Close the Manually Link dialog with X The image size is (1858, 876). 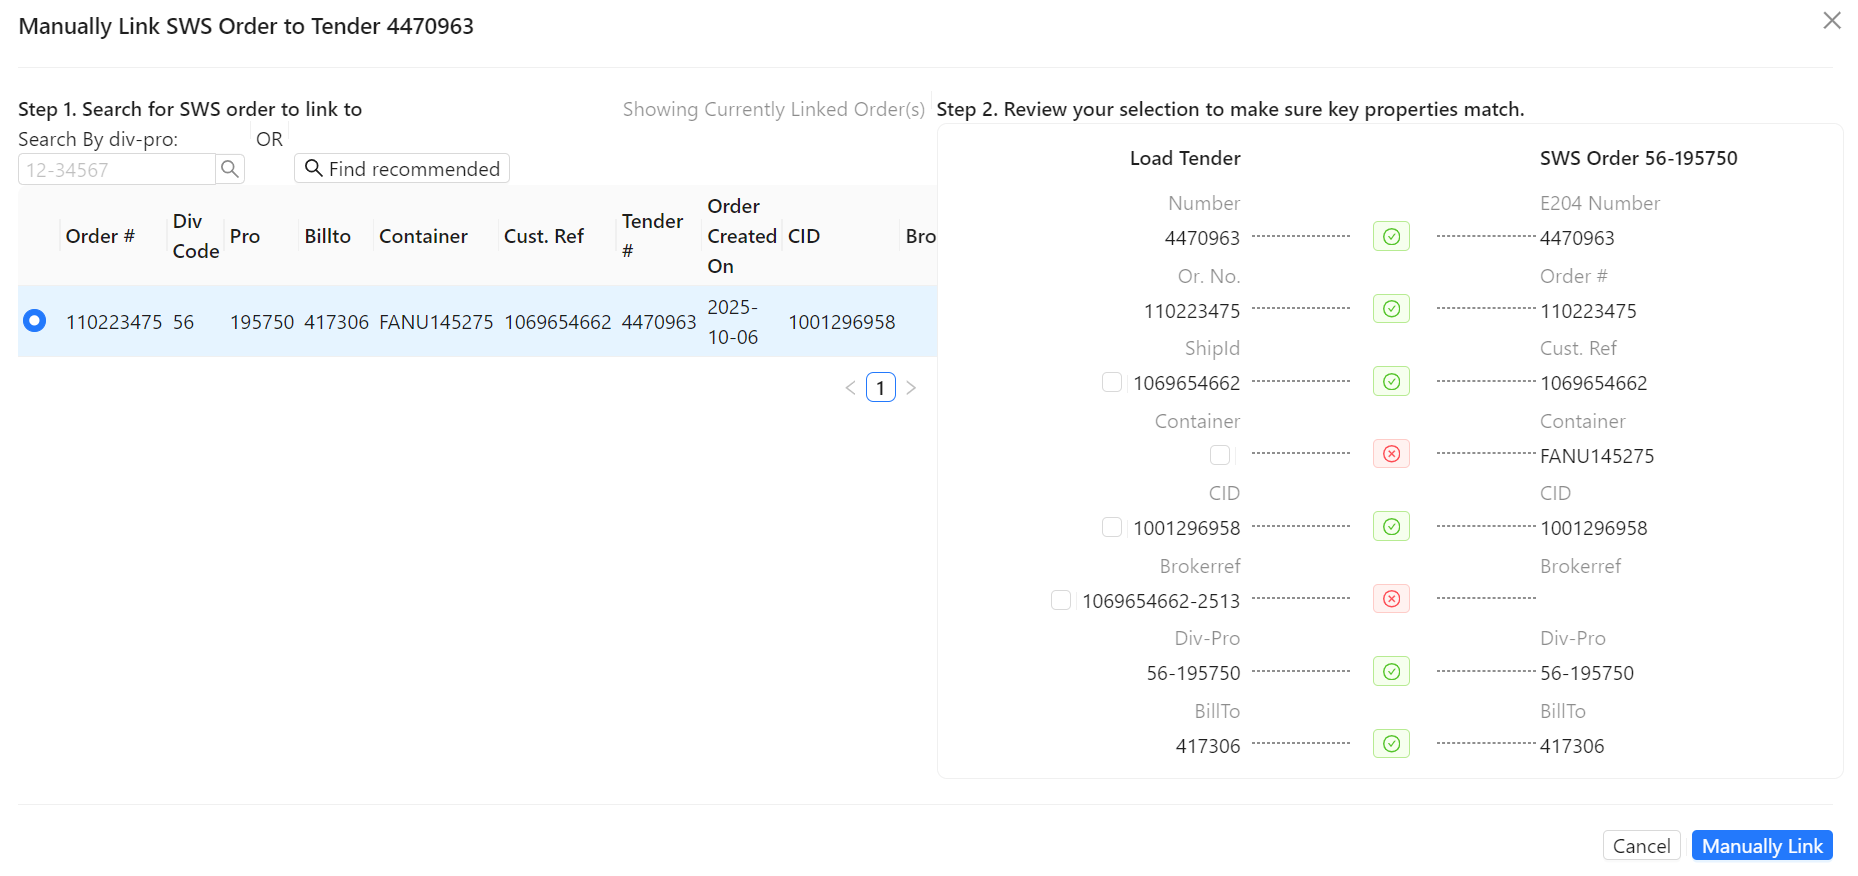(x=1831, y=21)
